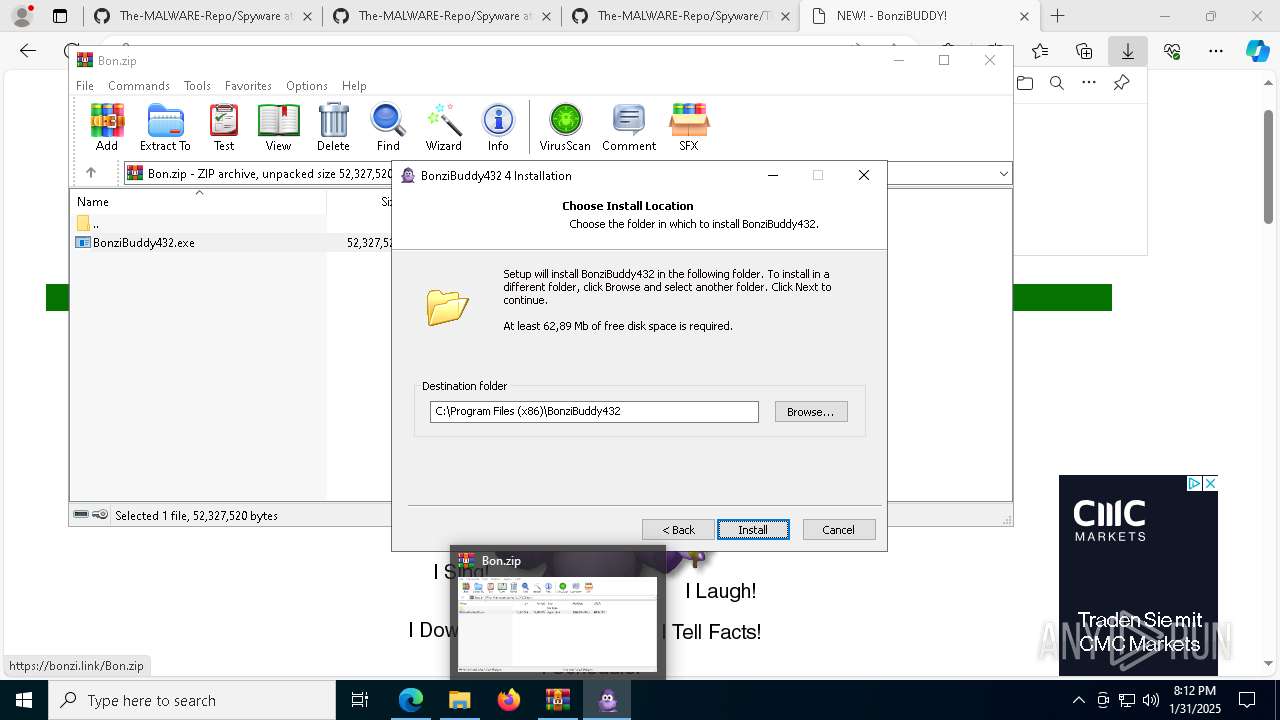Viewport: 1280px width, 720px height.
Task: Open Windows Start menu
Action: [x=24, y=700]
